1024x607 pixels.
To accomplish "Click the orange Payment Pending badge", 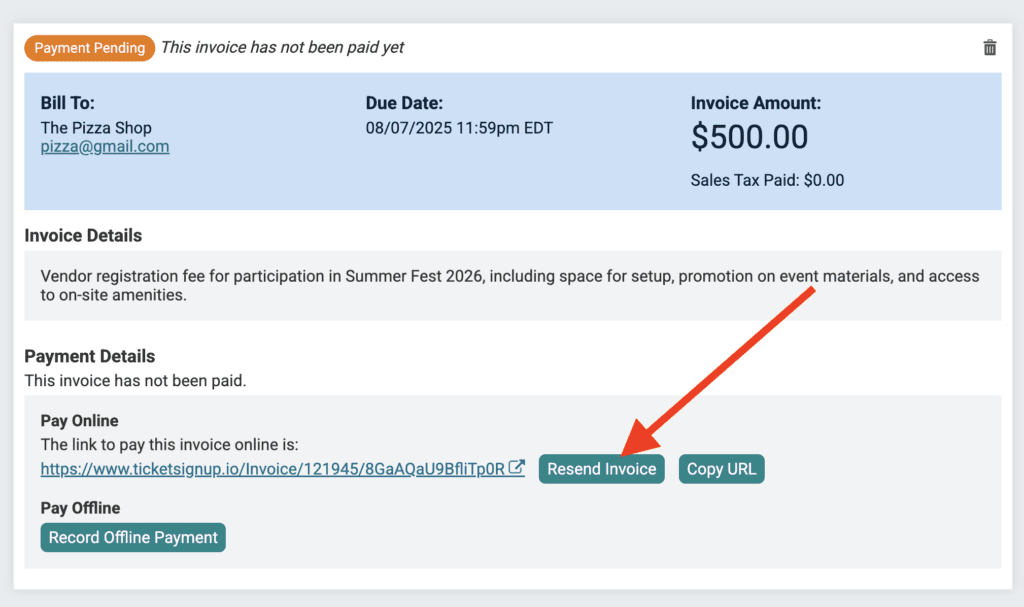I will [x=89, y=48].
